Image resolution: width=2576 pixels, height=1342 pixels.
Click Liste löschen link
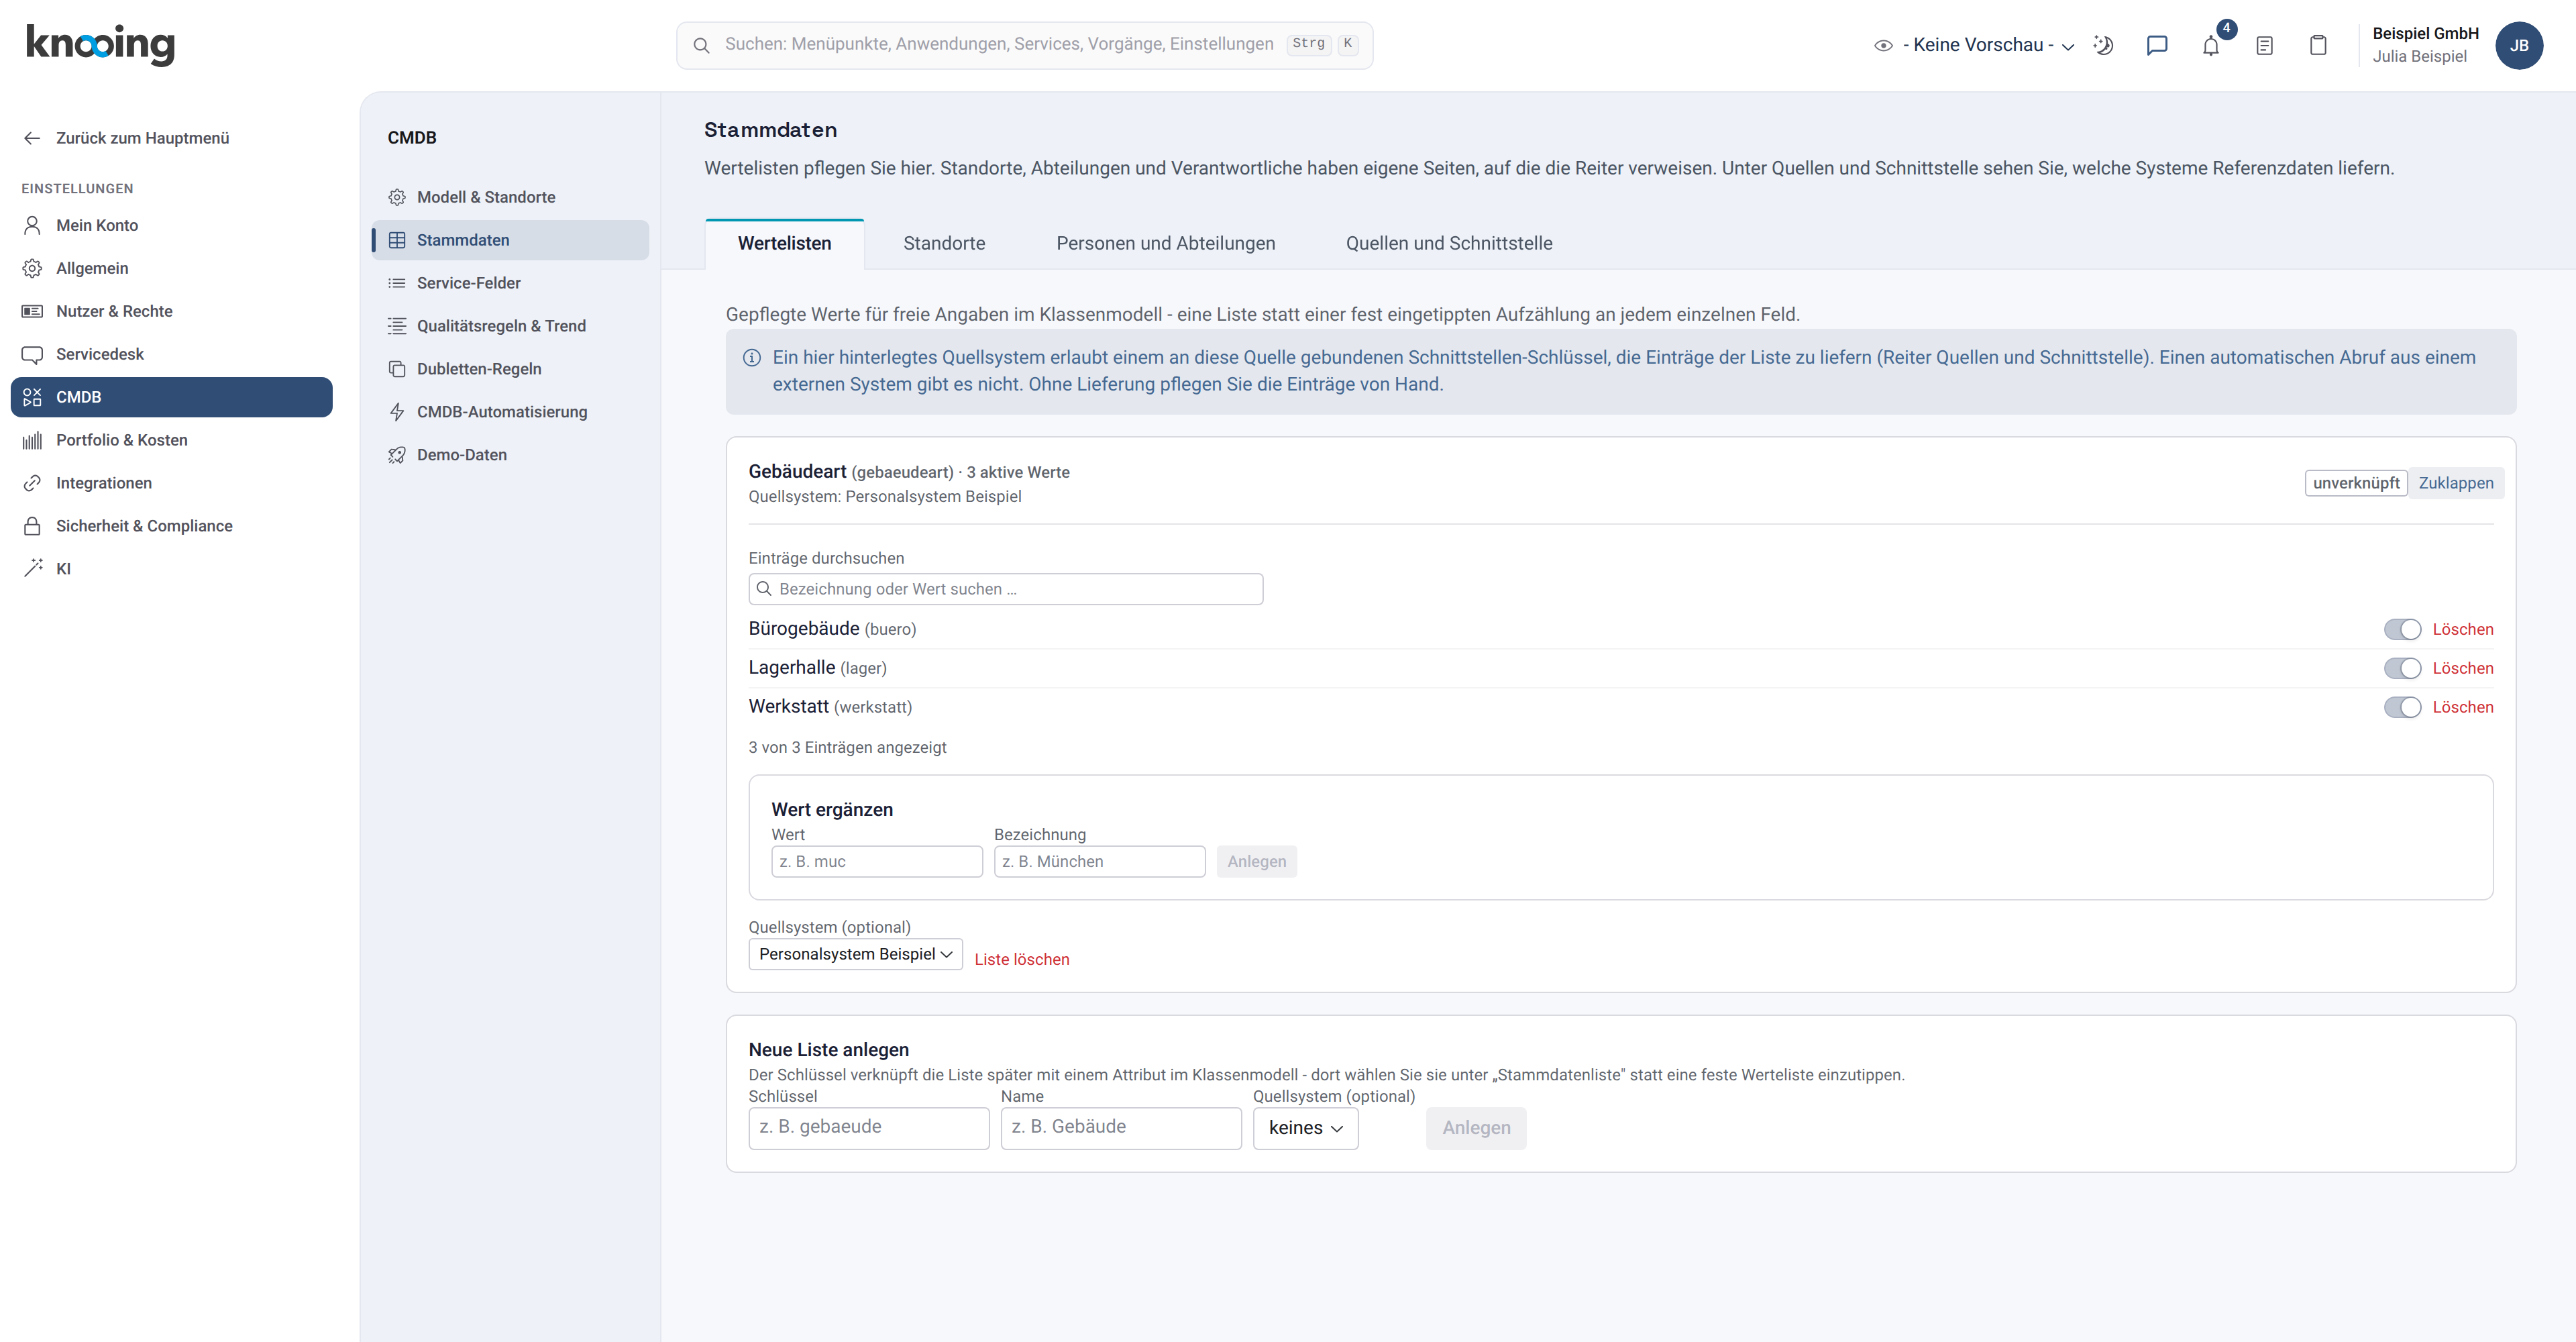click(x=1021, y=959)
